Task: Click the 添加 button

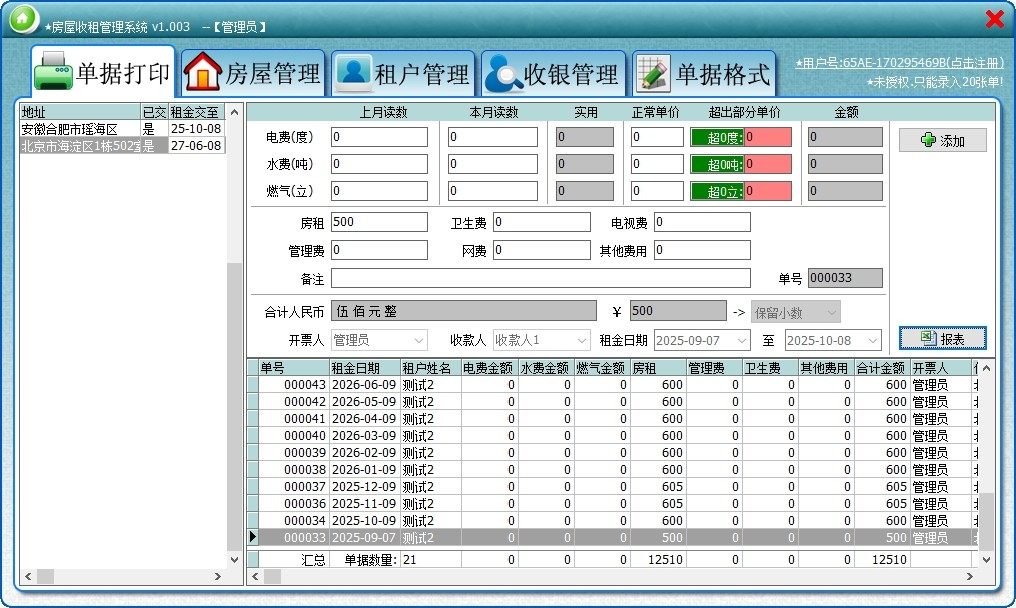Action: (943, 140)
